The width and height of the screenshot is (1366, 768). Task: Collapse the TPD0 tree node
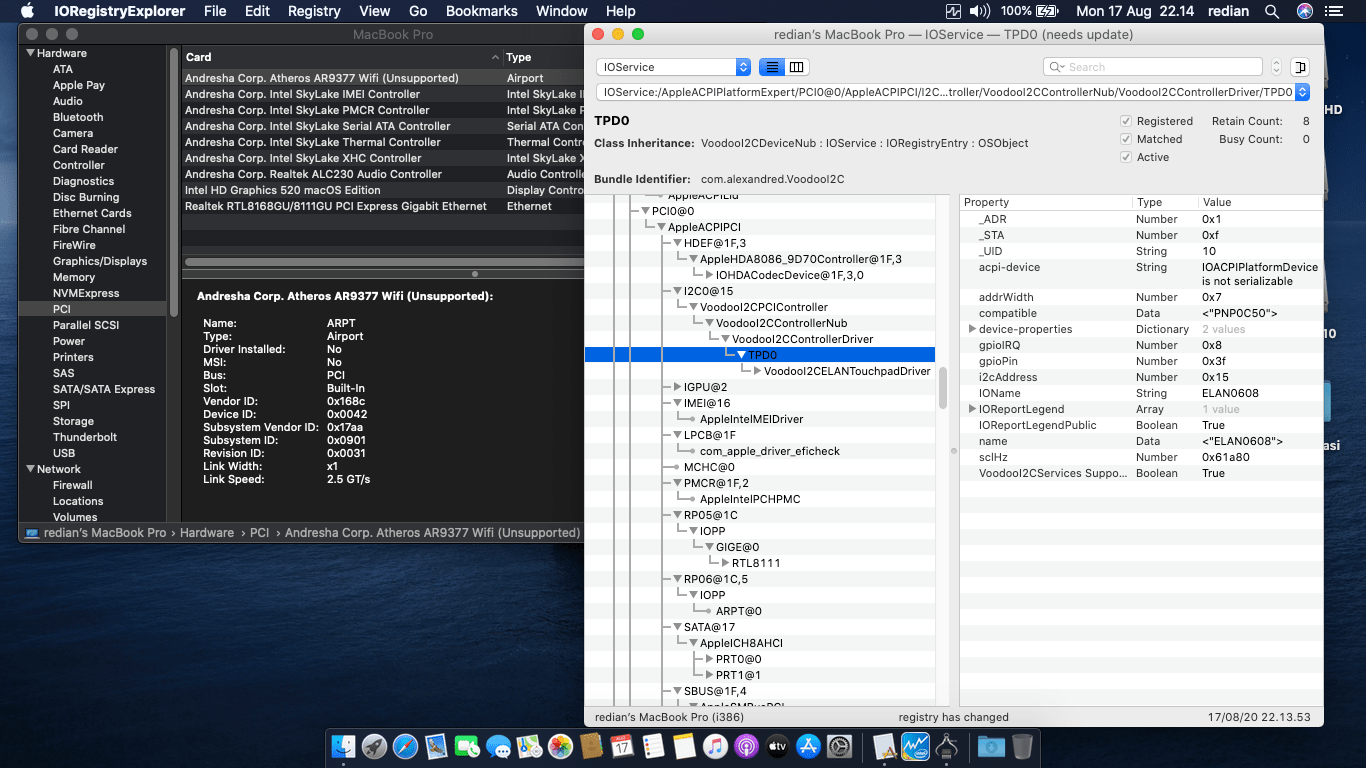click(x=741, y=355)
